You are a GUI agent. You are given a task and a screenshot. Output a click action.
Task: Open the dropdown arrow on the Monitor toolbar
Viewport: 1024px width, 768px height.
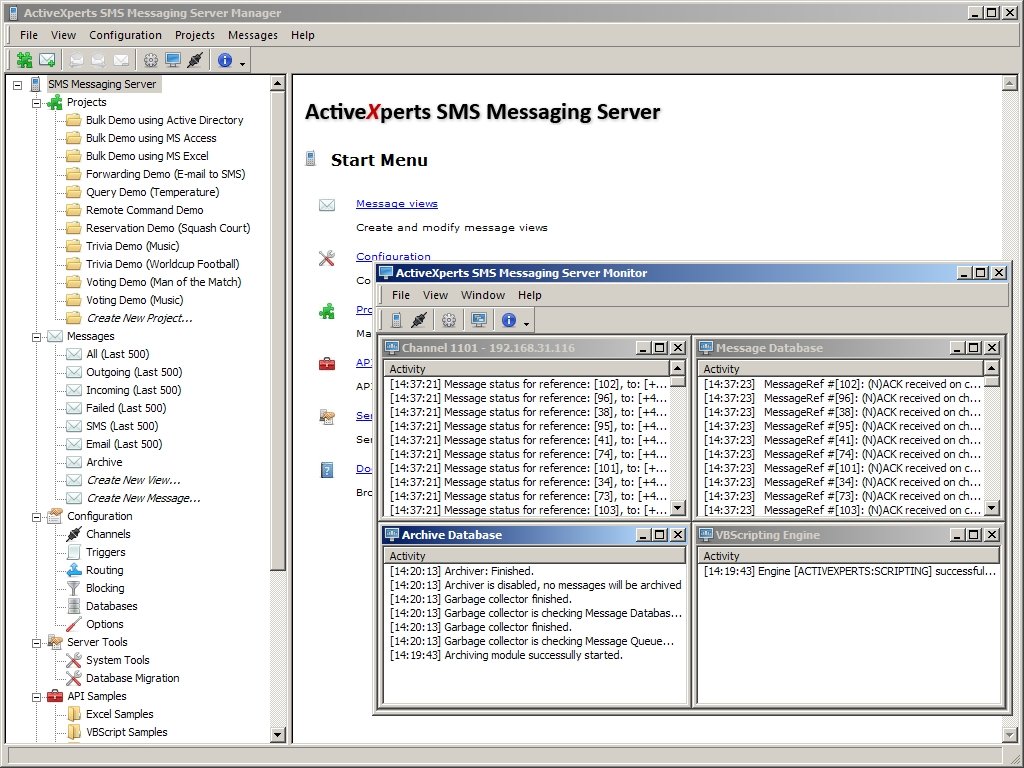(x=527, y=321)
